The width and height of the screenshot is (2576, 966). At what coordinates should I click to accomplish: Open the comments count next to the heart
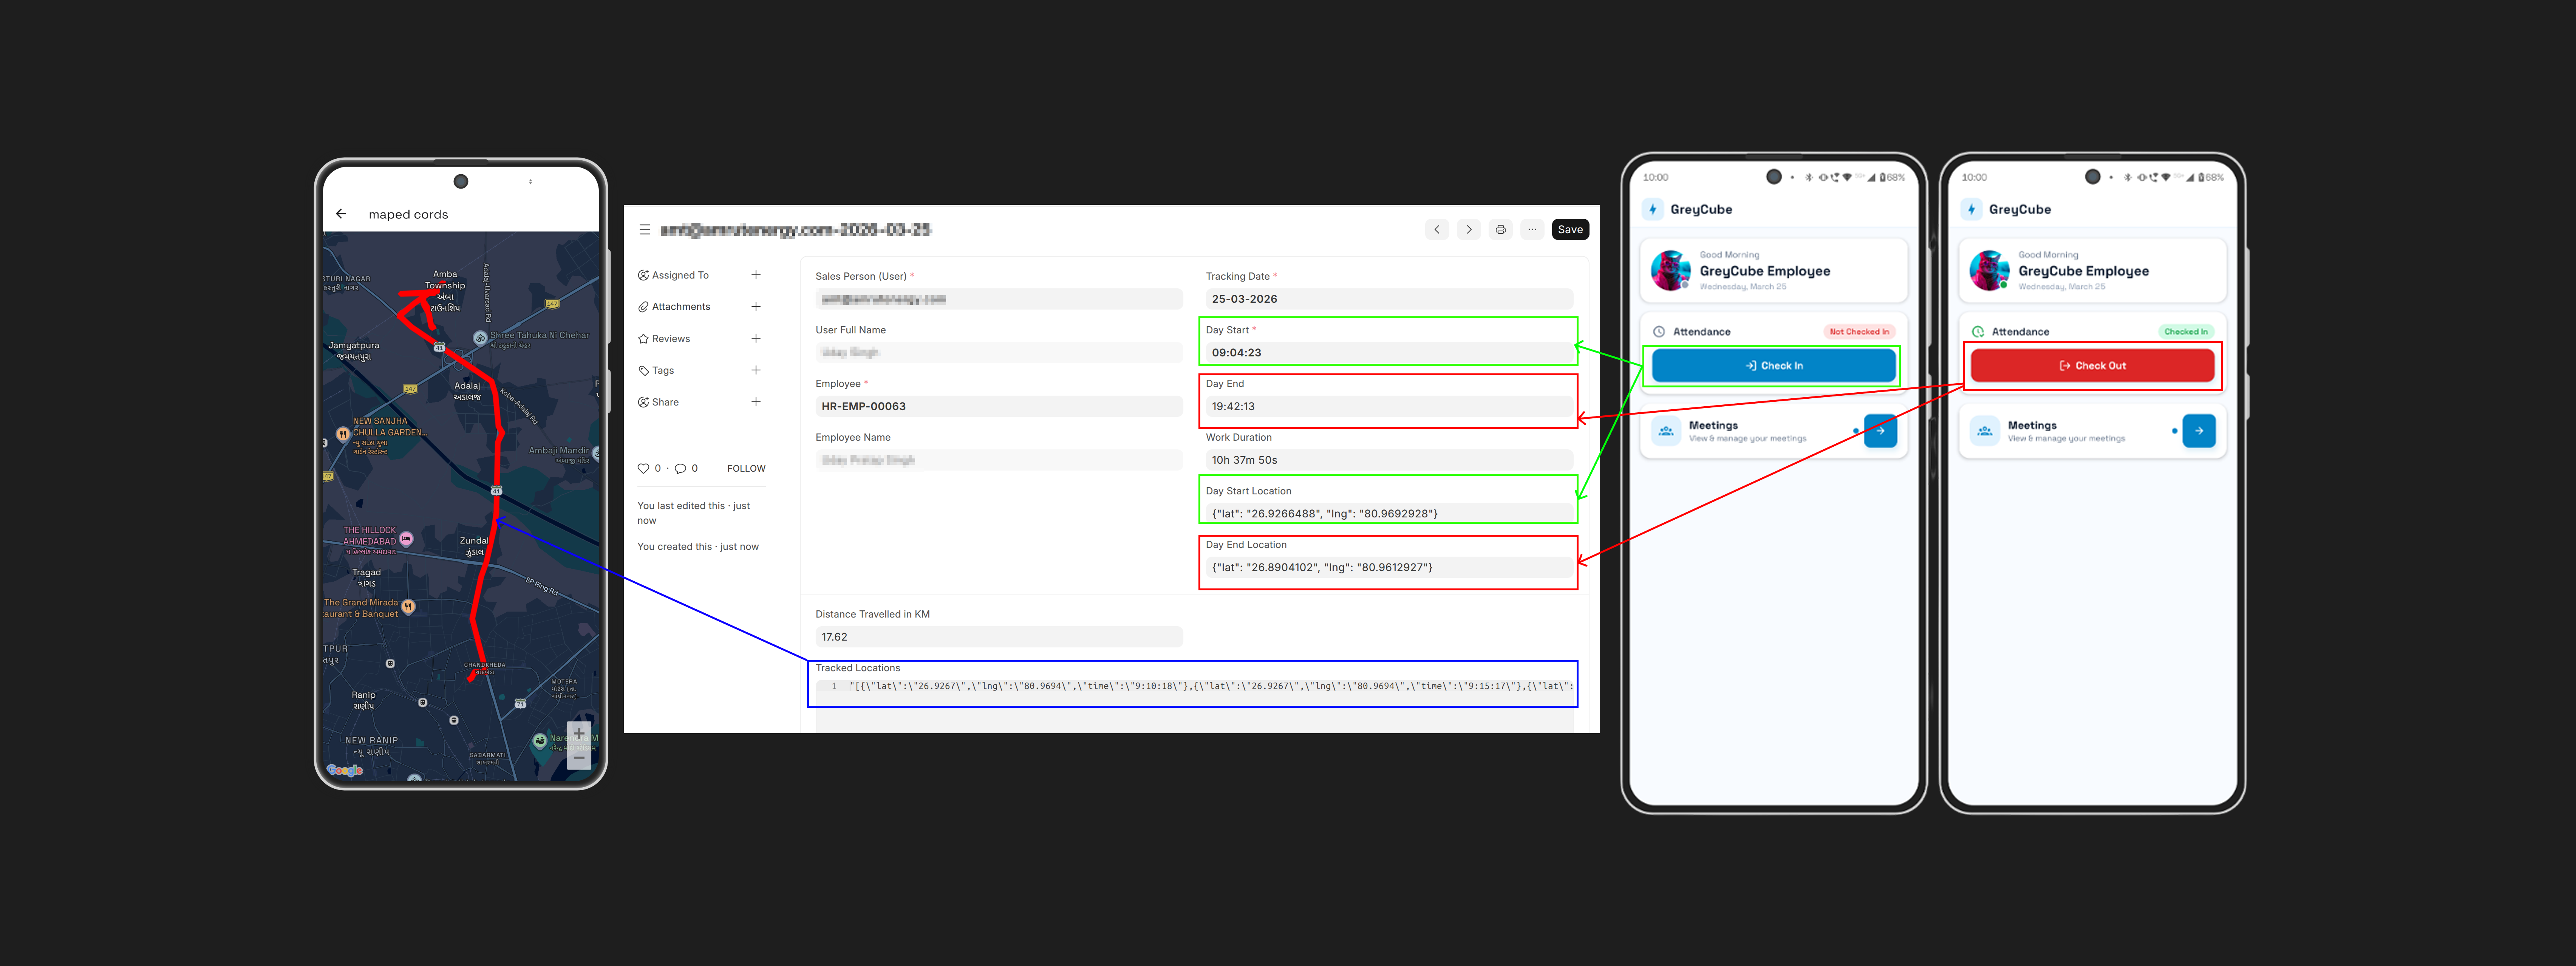tap(681, 468)
